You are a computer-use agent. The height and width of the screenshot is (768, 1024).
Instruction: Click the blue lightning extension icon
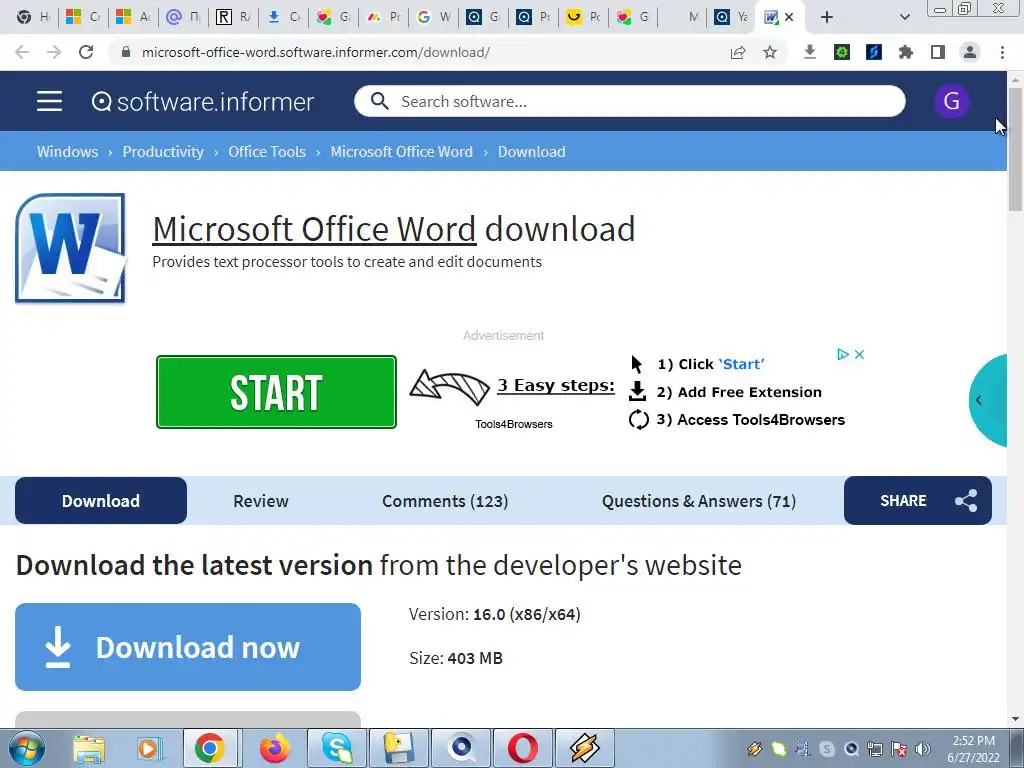pos(874,52)
